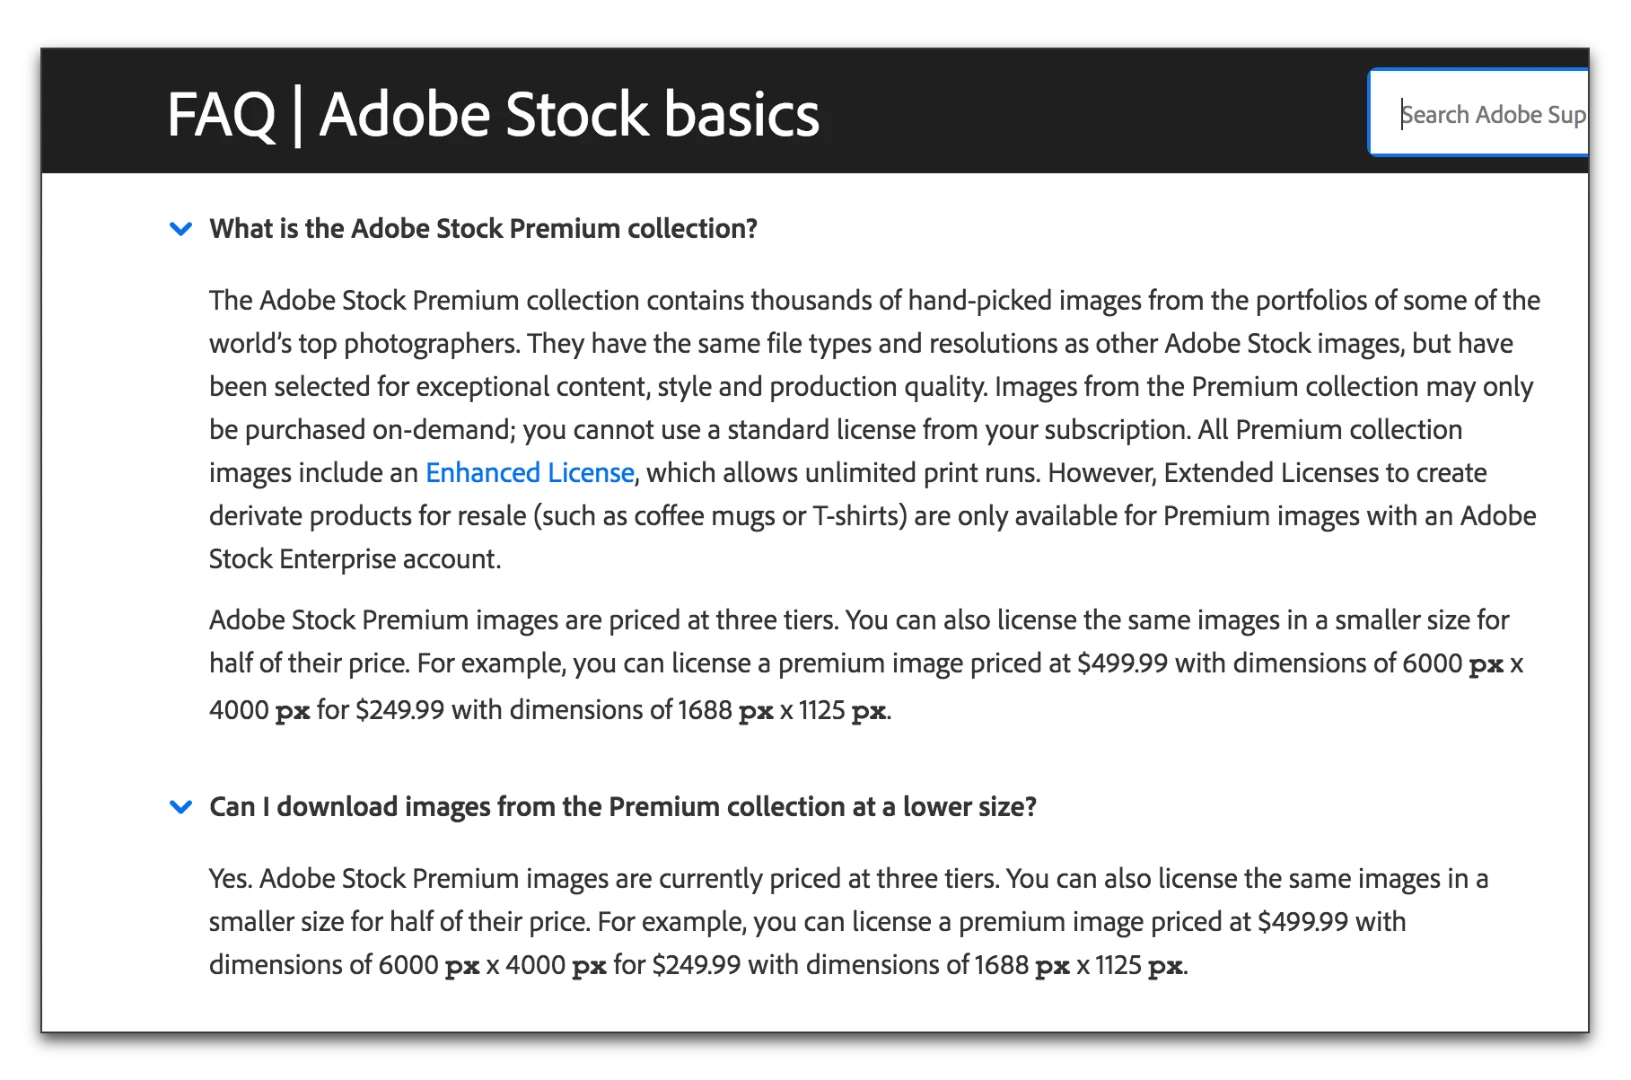Click the 'Stock Enterprise account.' text line
This screenshot has width=1631, height=1080.
354,559
